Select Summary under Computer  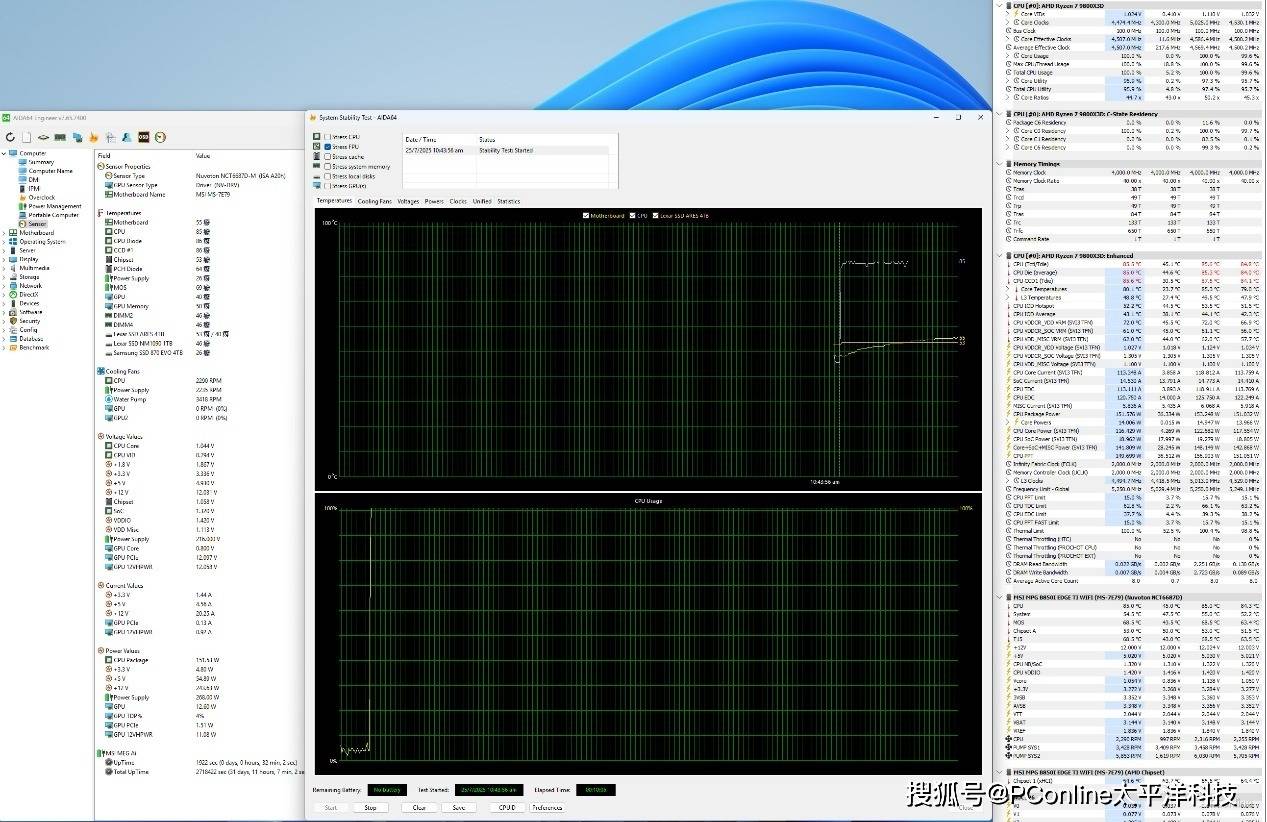coord(41,162)
